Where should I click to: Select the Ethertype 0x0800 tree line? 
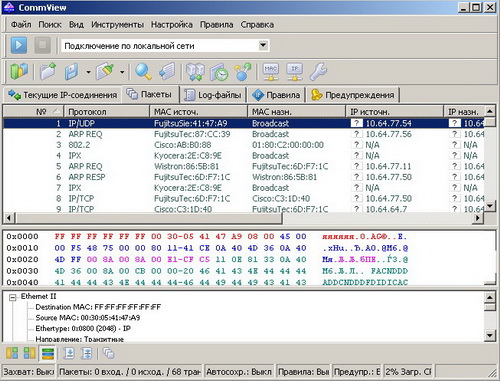pyautogui.click(x=83, y=328)
